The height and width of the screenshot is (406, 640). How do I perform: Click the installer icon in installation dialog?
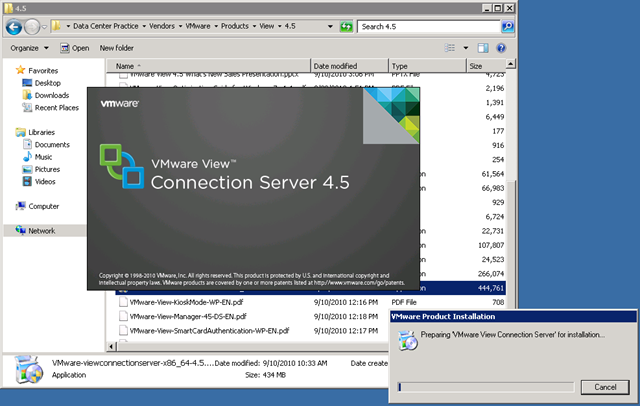(x=408, y=341)
